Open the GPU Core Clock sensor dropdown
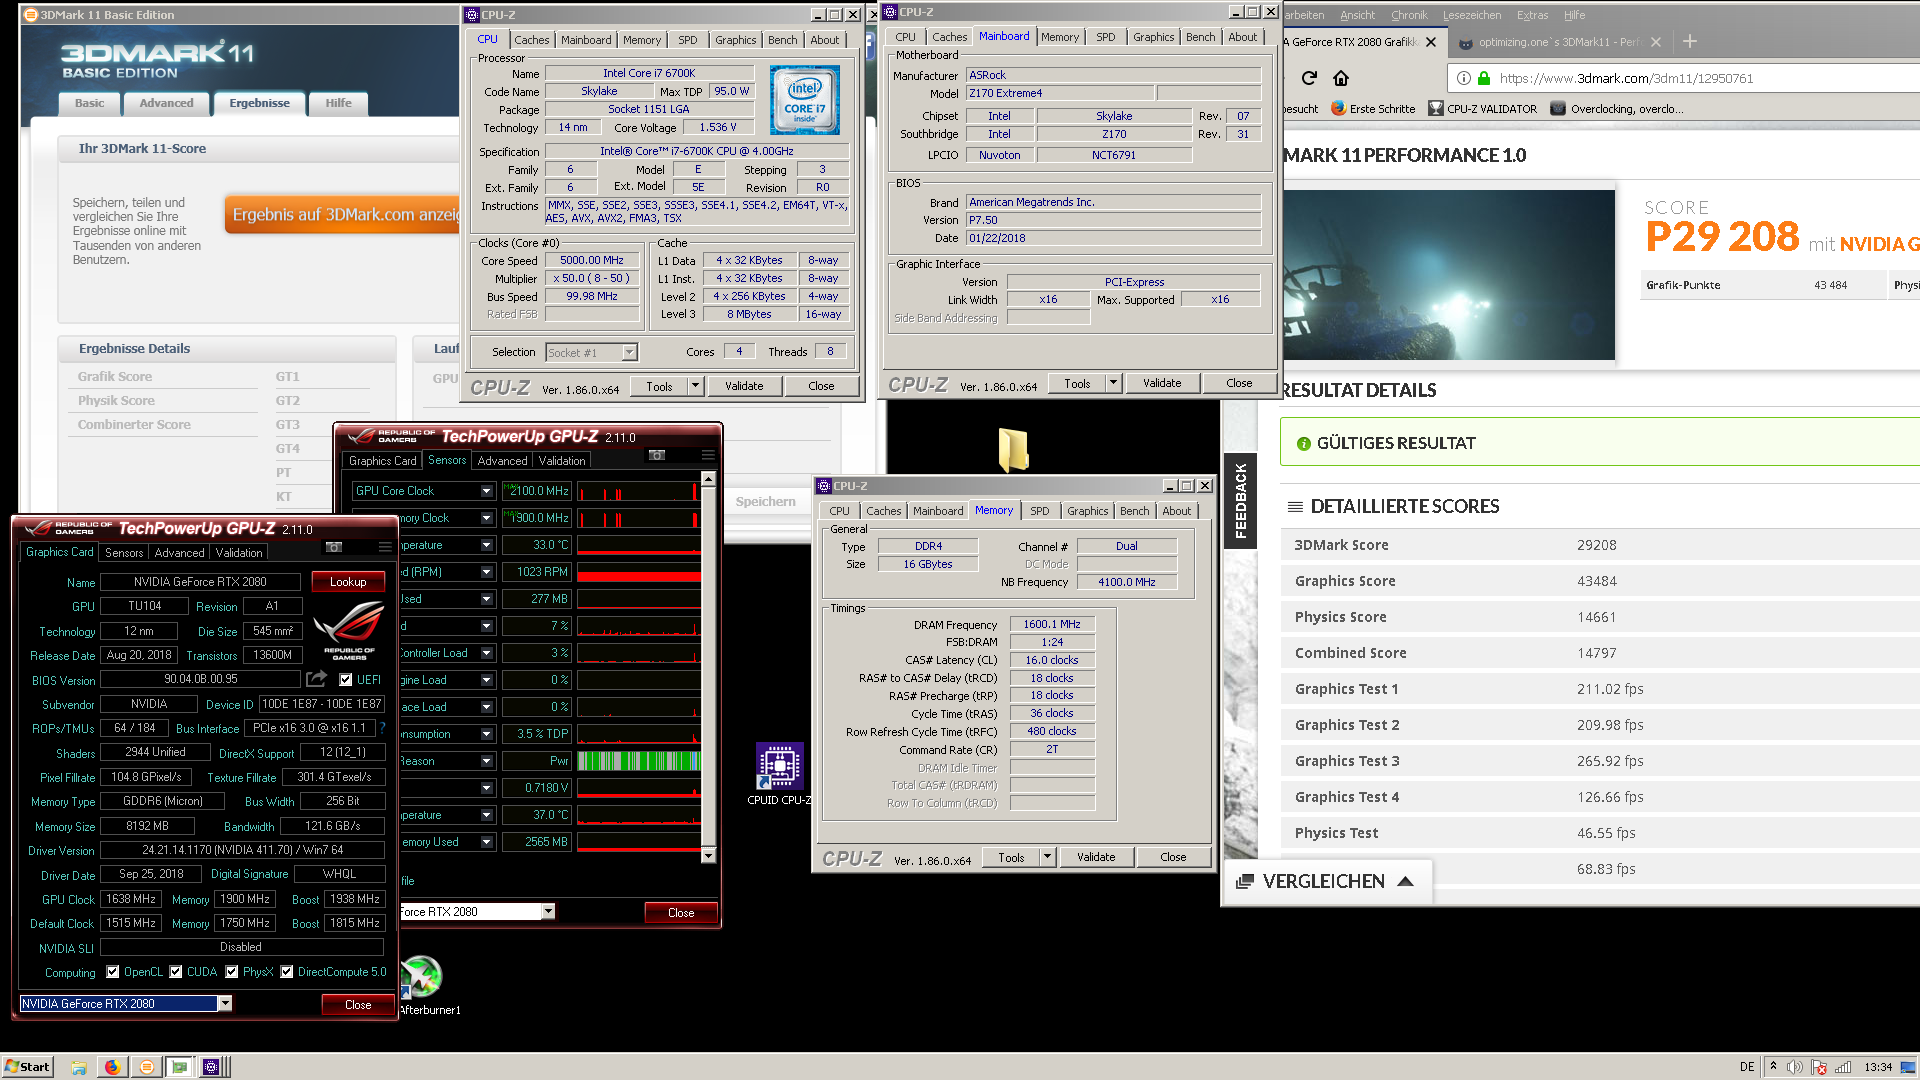Screen dimensions: 1920x1080 [487, 491]
